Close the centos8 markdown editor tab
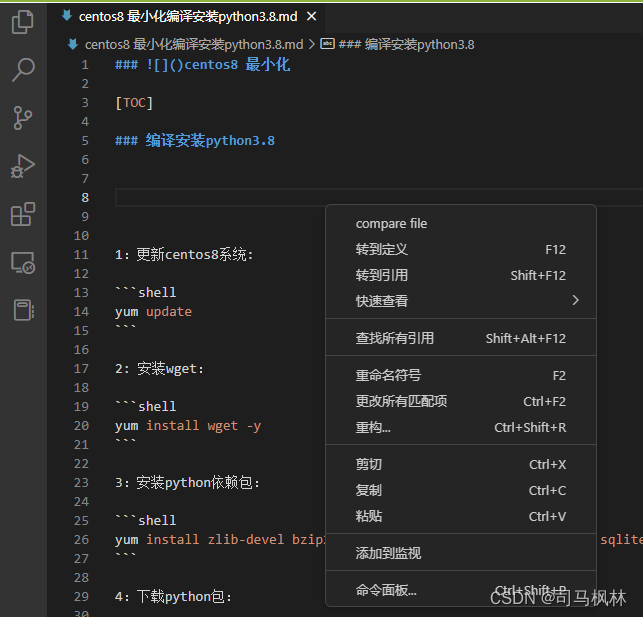This screenshot has height=617, width=643. point(312,16)
